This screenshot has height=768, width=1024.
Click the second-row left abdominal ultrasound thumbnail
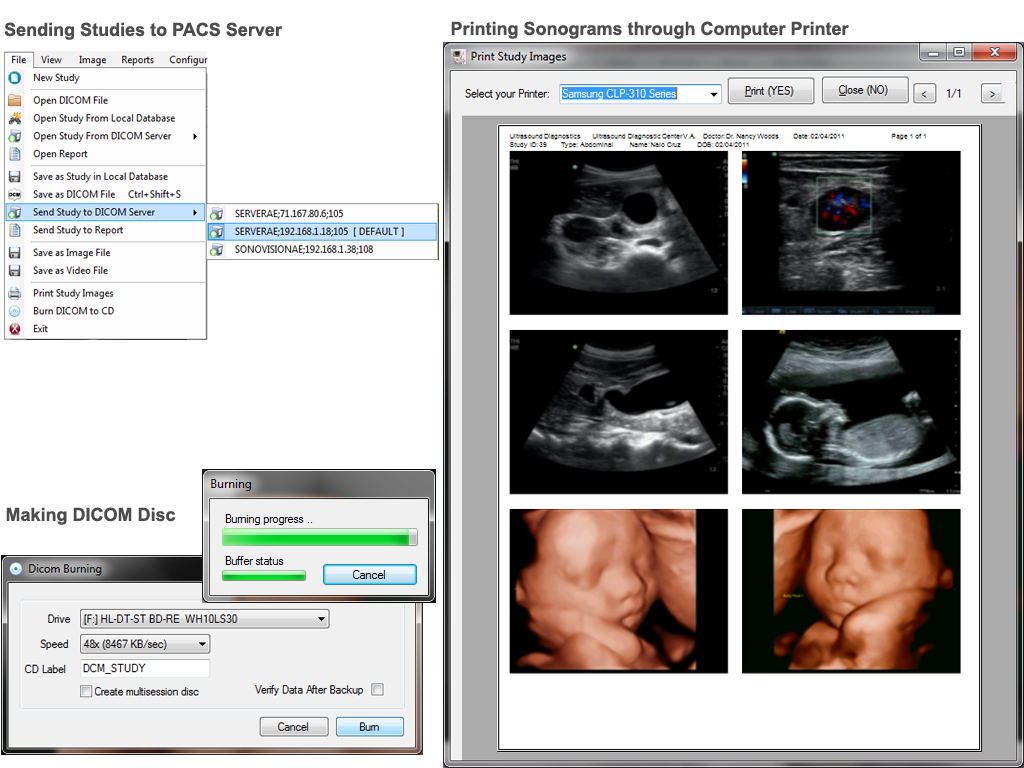coord(618,411)
